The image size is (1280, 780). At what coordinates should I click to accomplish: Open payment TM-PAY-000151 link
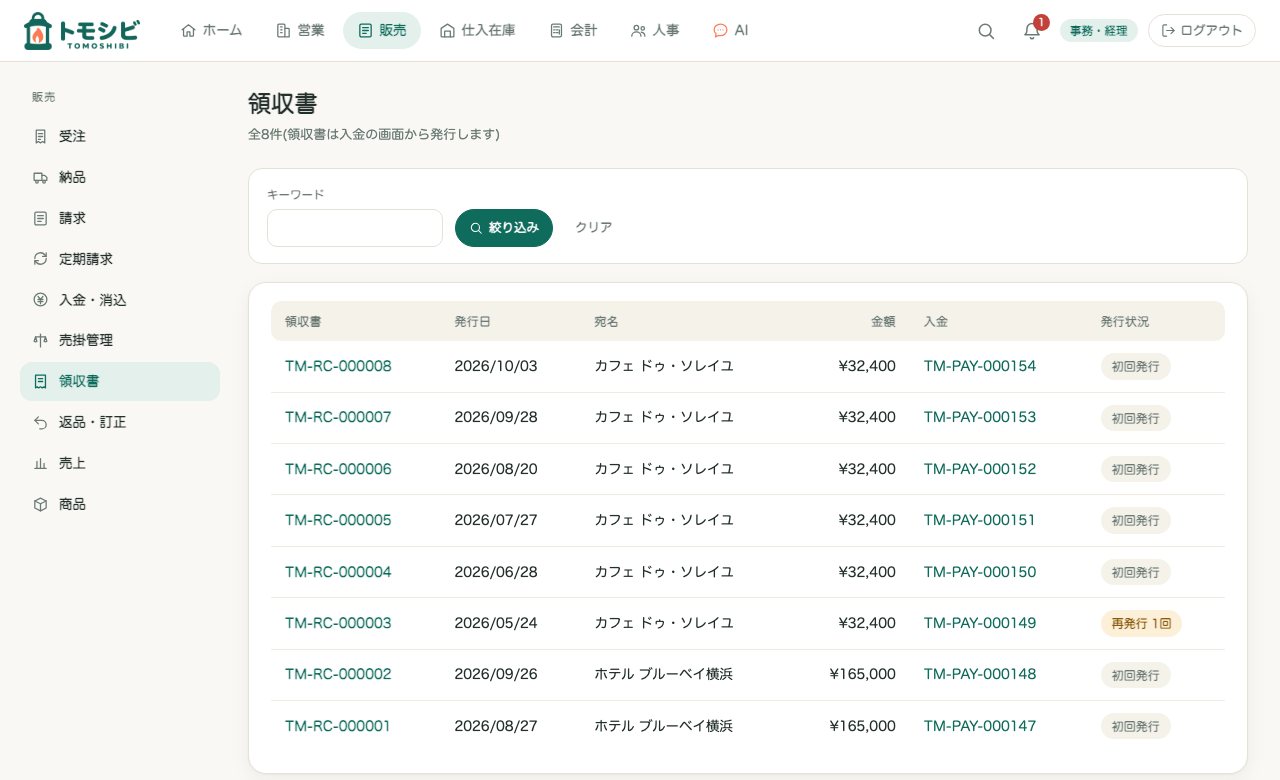tap(980, 520)
